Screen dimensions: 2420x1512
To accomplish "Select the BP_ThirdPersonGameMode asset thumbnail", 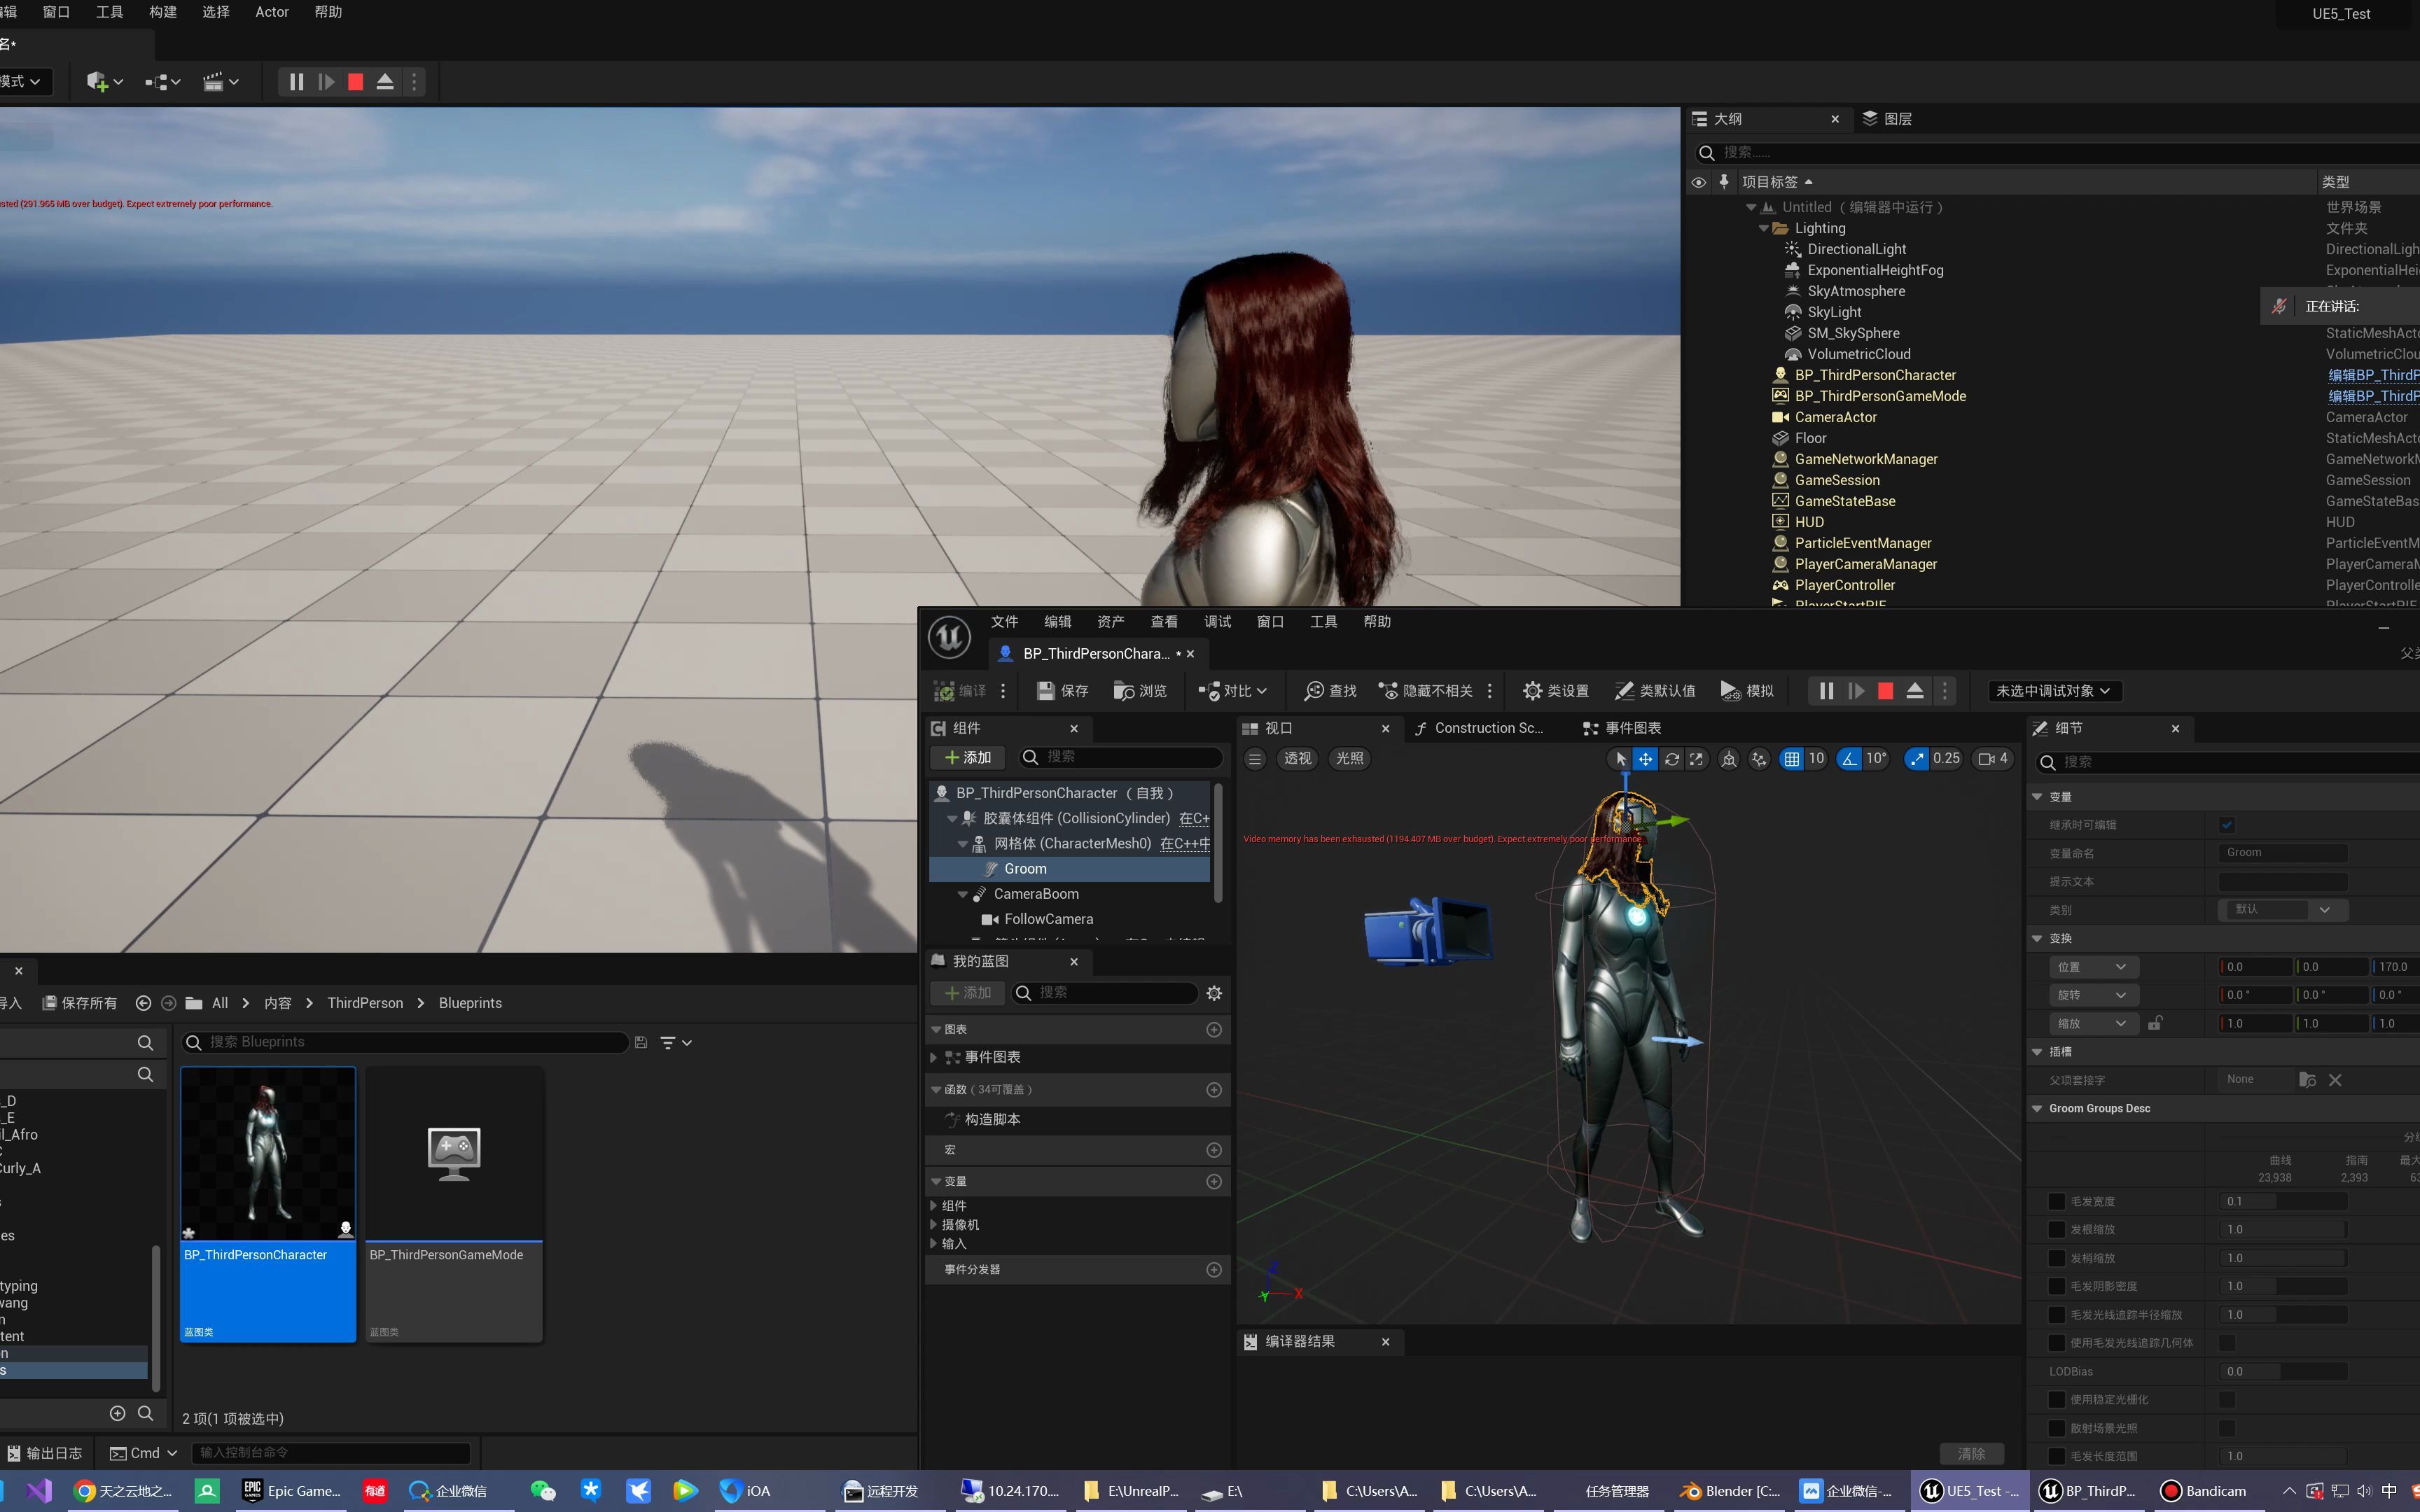I will tap(454, 1154).
